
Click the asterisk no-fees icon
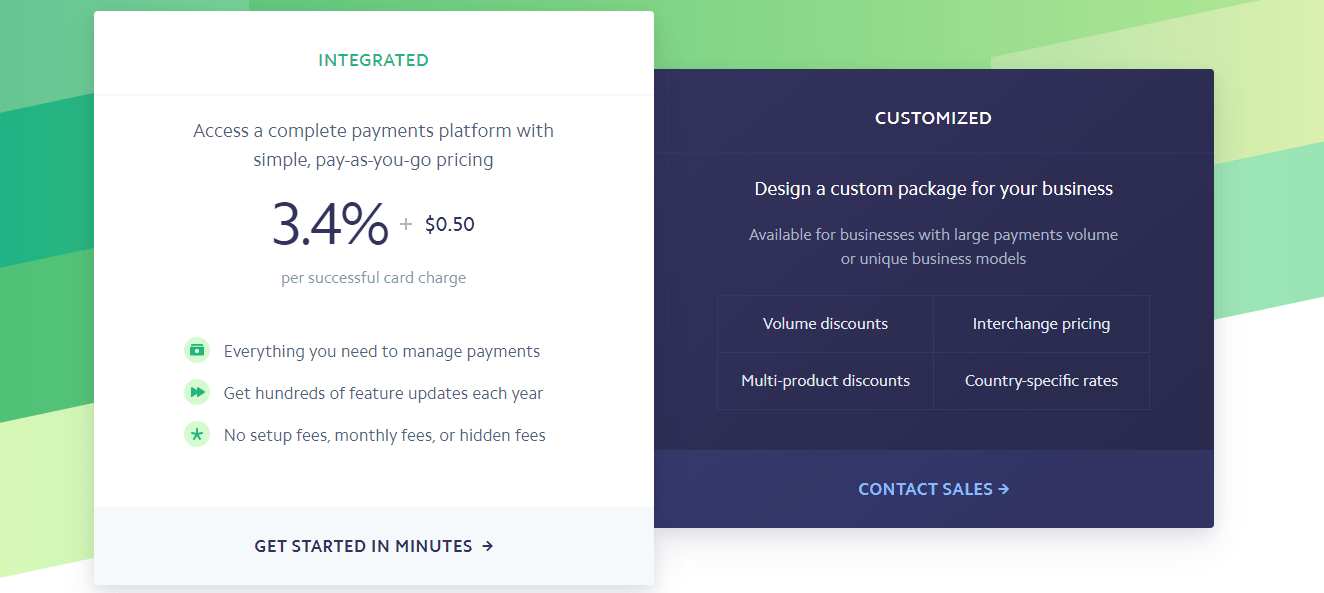click(197, 434)
